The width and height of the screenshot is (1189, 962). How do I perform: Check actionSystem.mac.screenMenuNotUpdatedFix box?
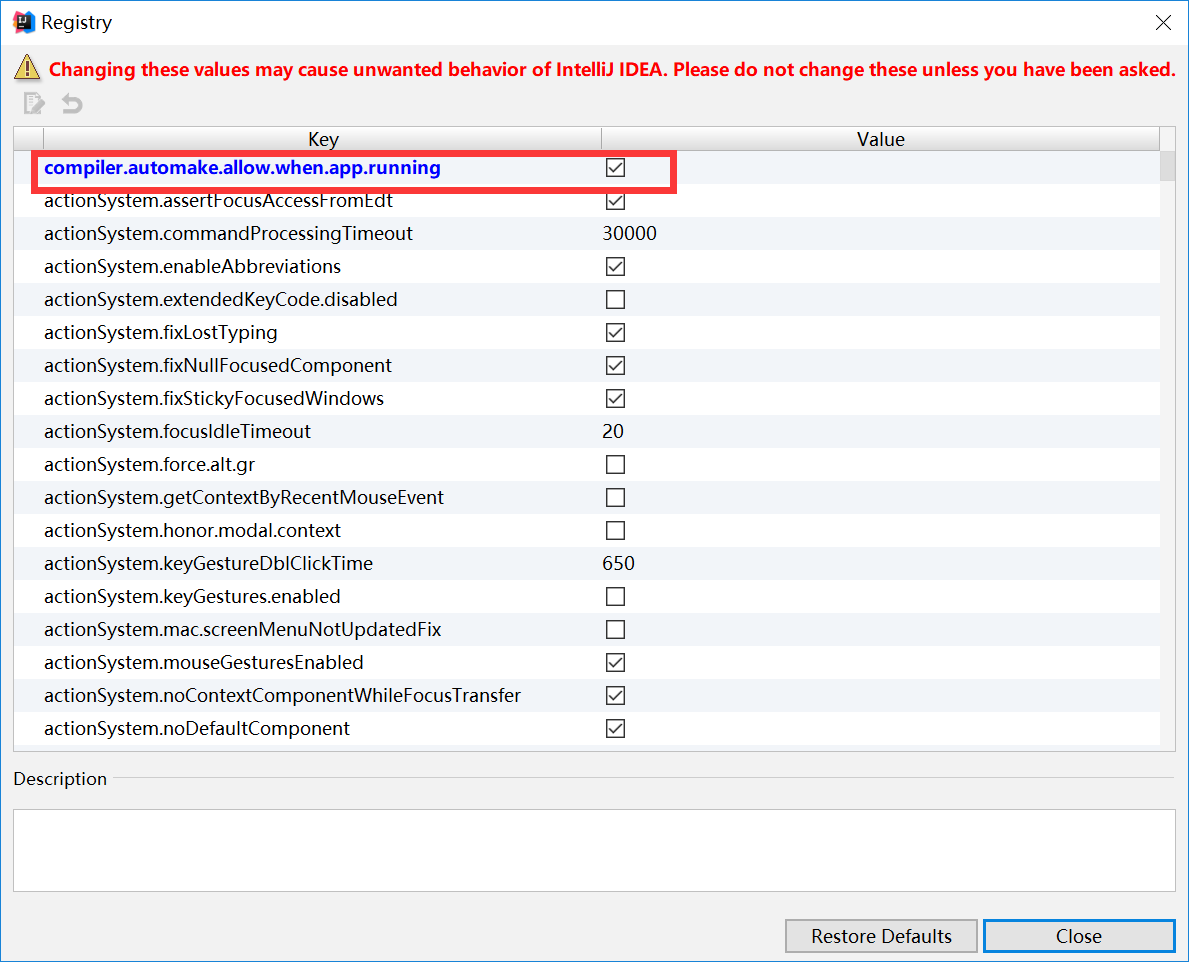pos(616,629)
